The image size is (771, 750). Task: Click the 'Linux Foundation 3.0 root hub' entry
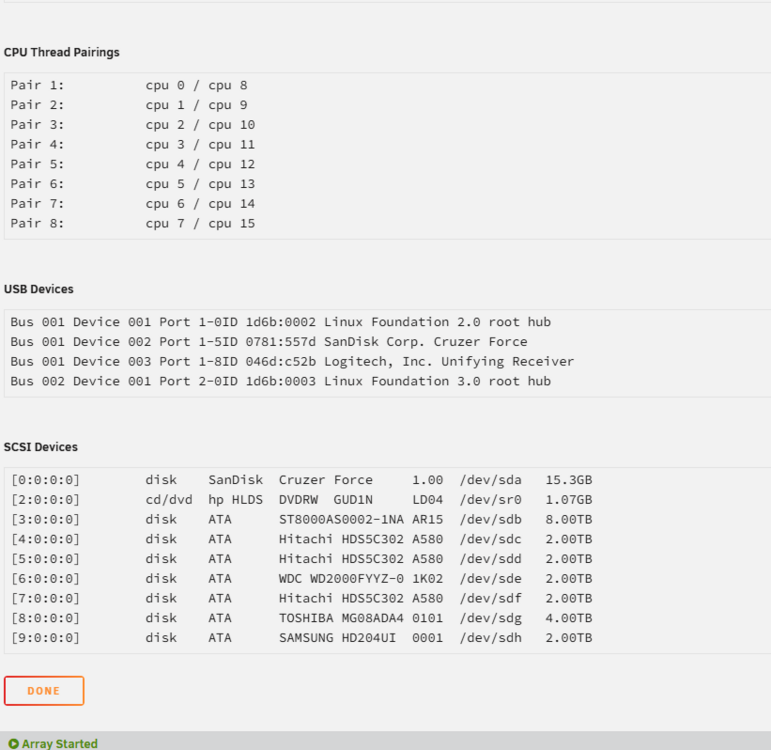coord(437,381)
